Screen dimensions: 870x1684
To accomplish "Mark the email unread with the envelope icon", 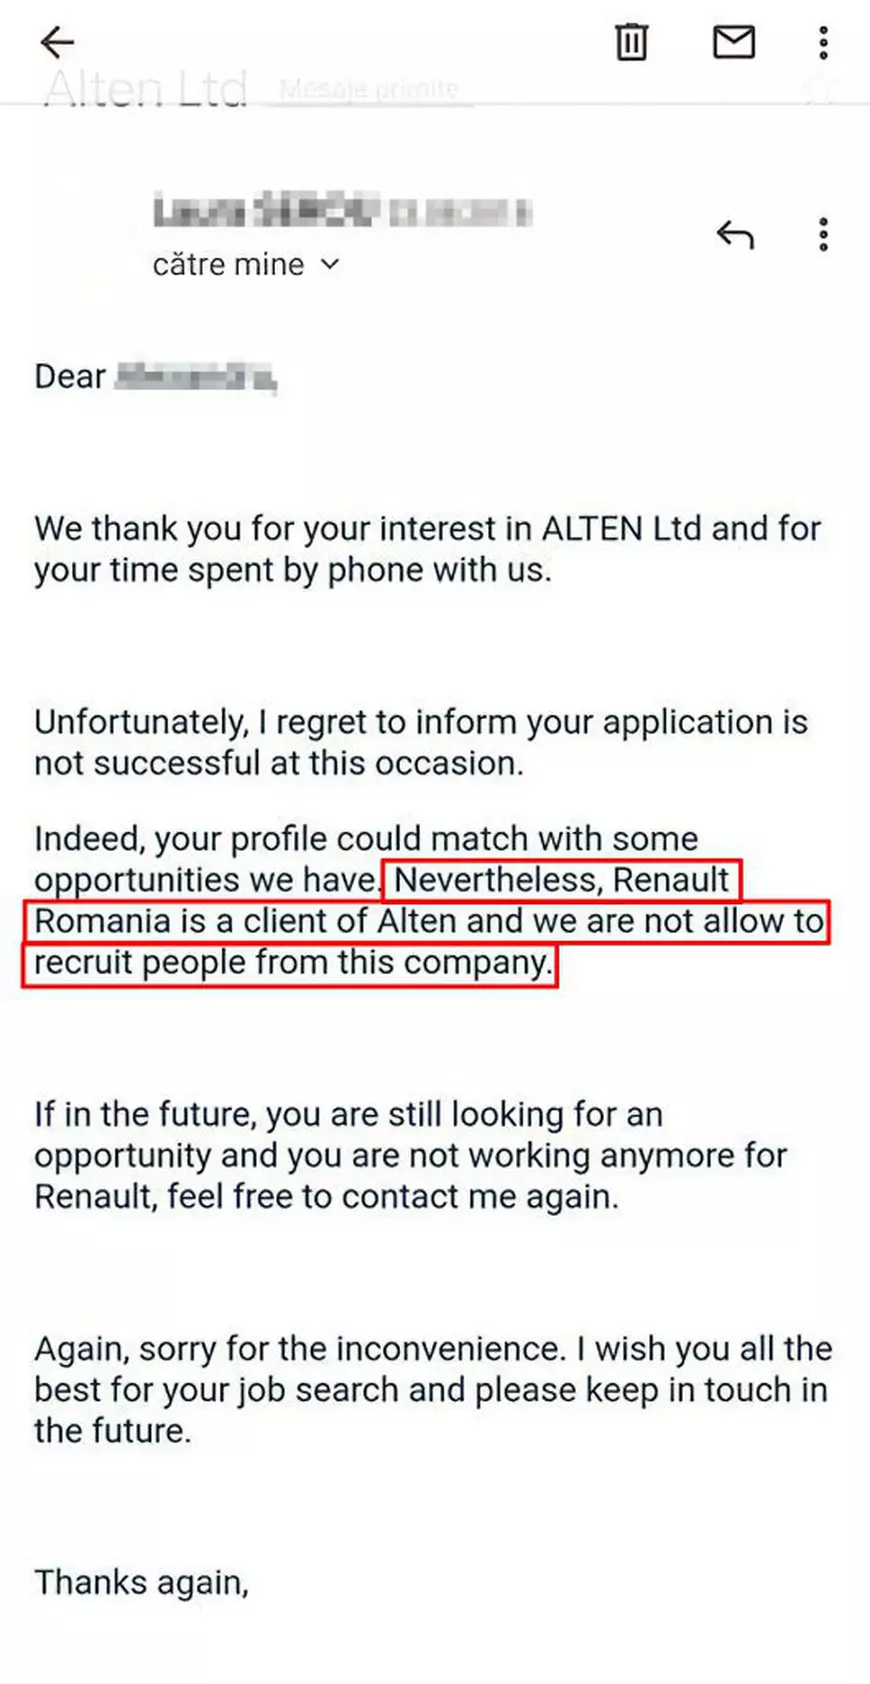I will coord(733,42).
